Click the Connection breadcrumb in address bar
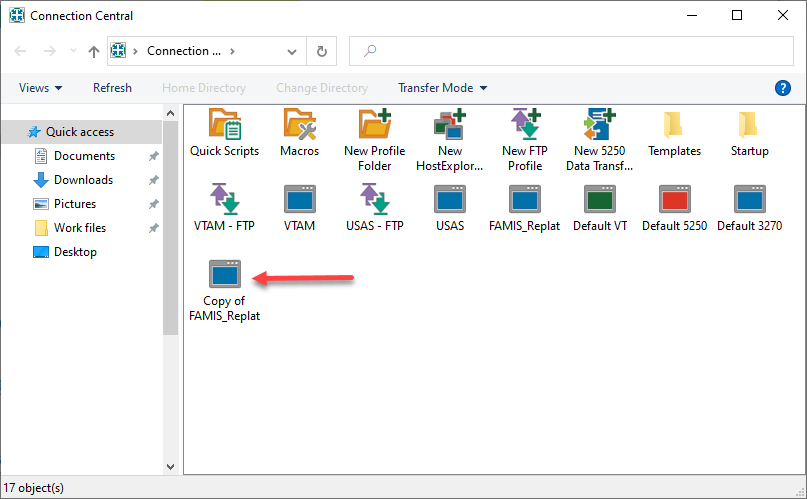This screenshot has width=807, height=499. [x=184, y=51]
